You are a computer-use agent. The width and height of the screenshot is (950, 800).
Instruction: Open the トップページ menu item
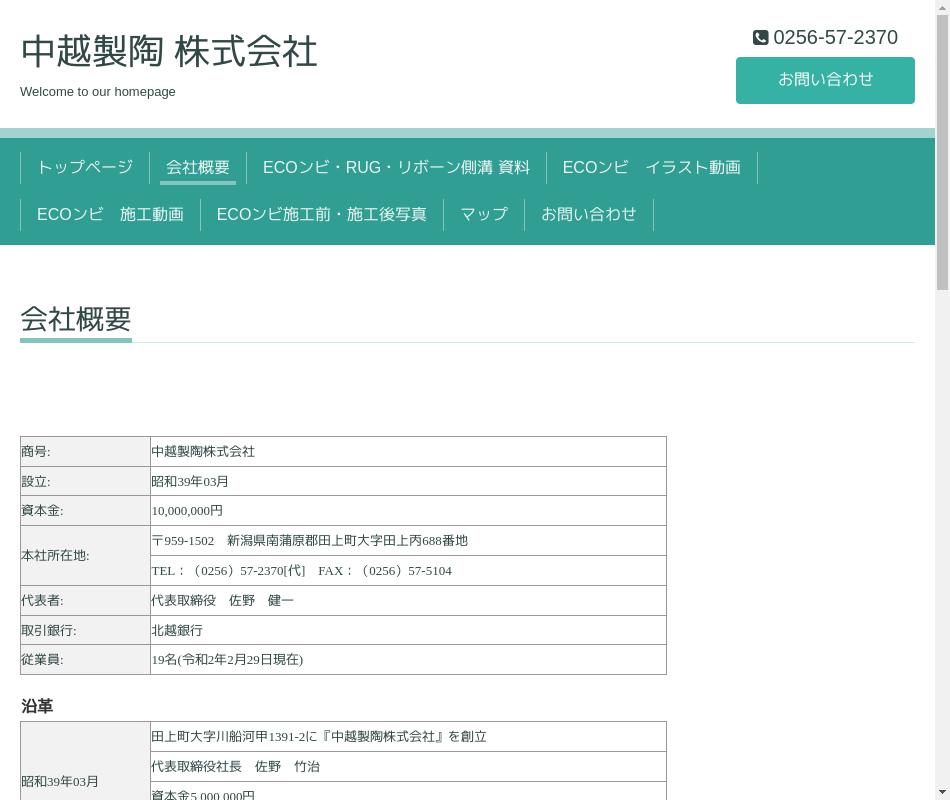pos(85,168)
